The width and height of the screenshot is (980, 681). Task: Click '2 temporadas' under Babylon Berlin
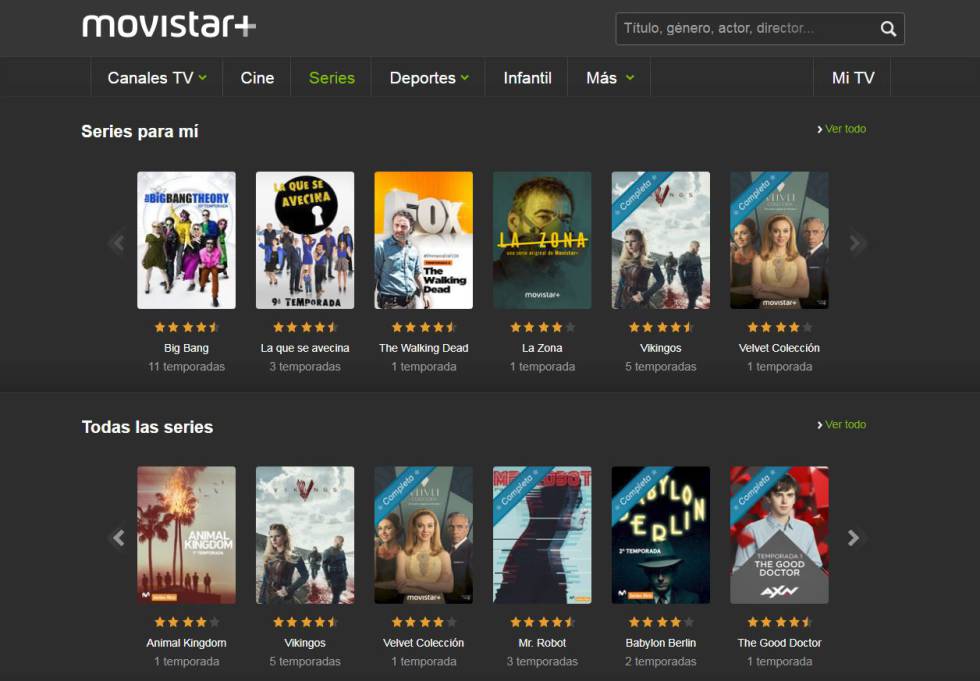(x=661, y=662)
